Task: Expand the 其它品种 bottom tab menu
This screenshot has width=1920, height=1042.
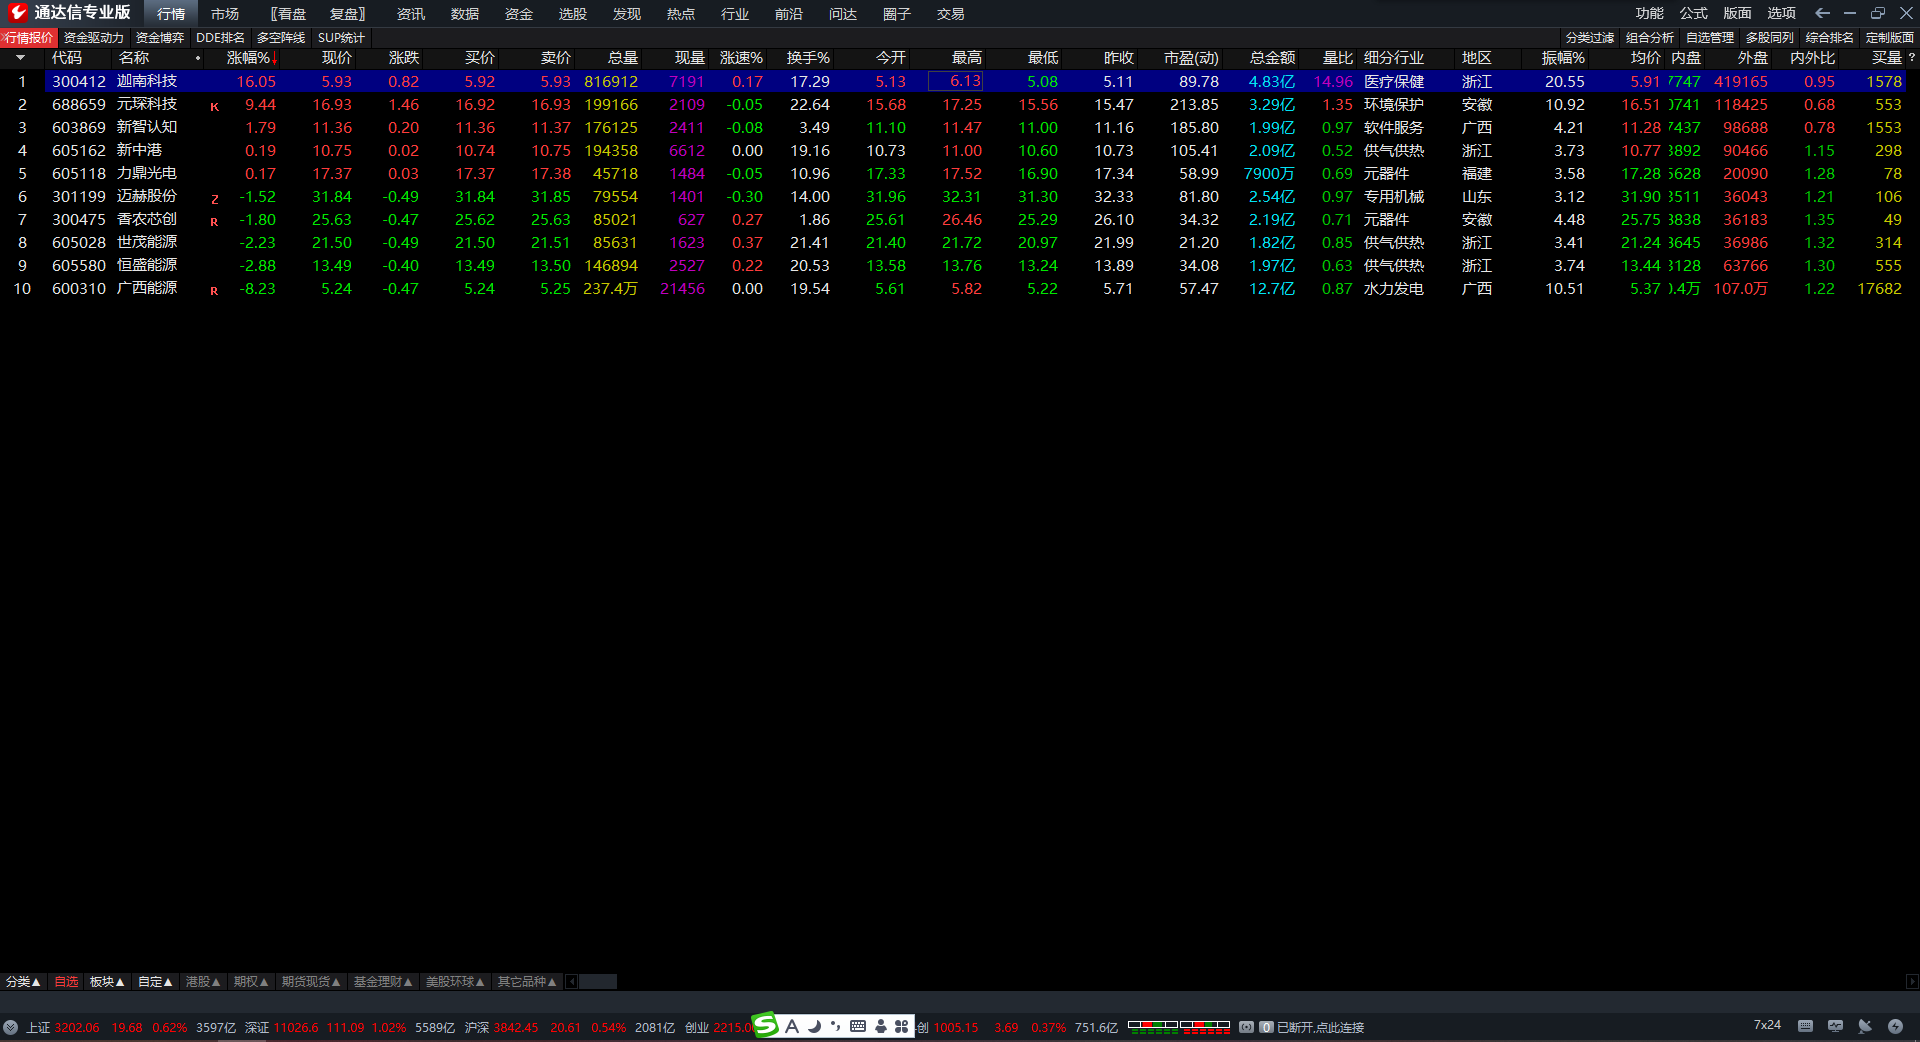Action: click(527, 982)
